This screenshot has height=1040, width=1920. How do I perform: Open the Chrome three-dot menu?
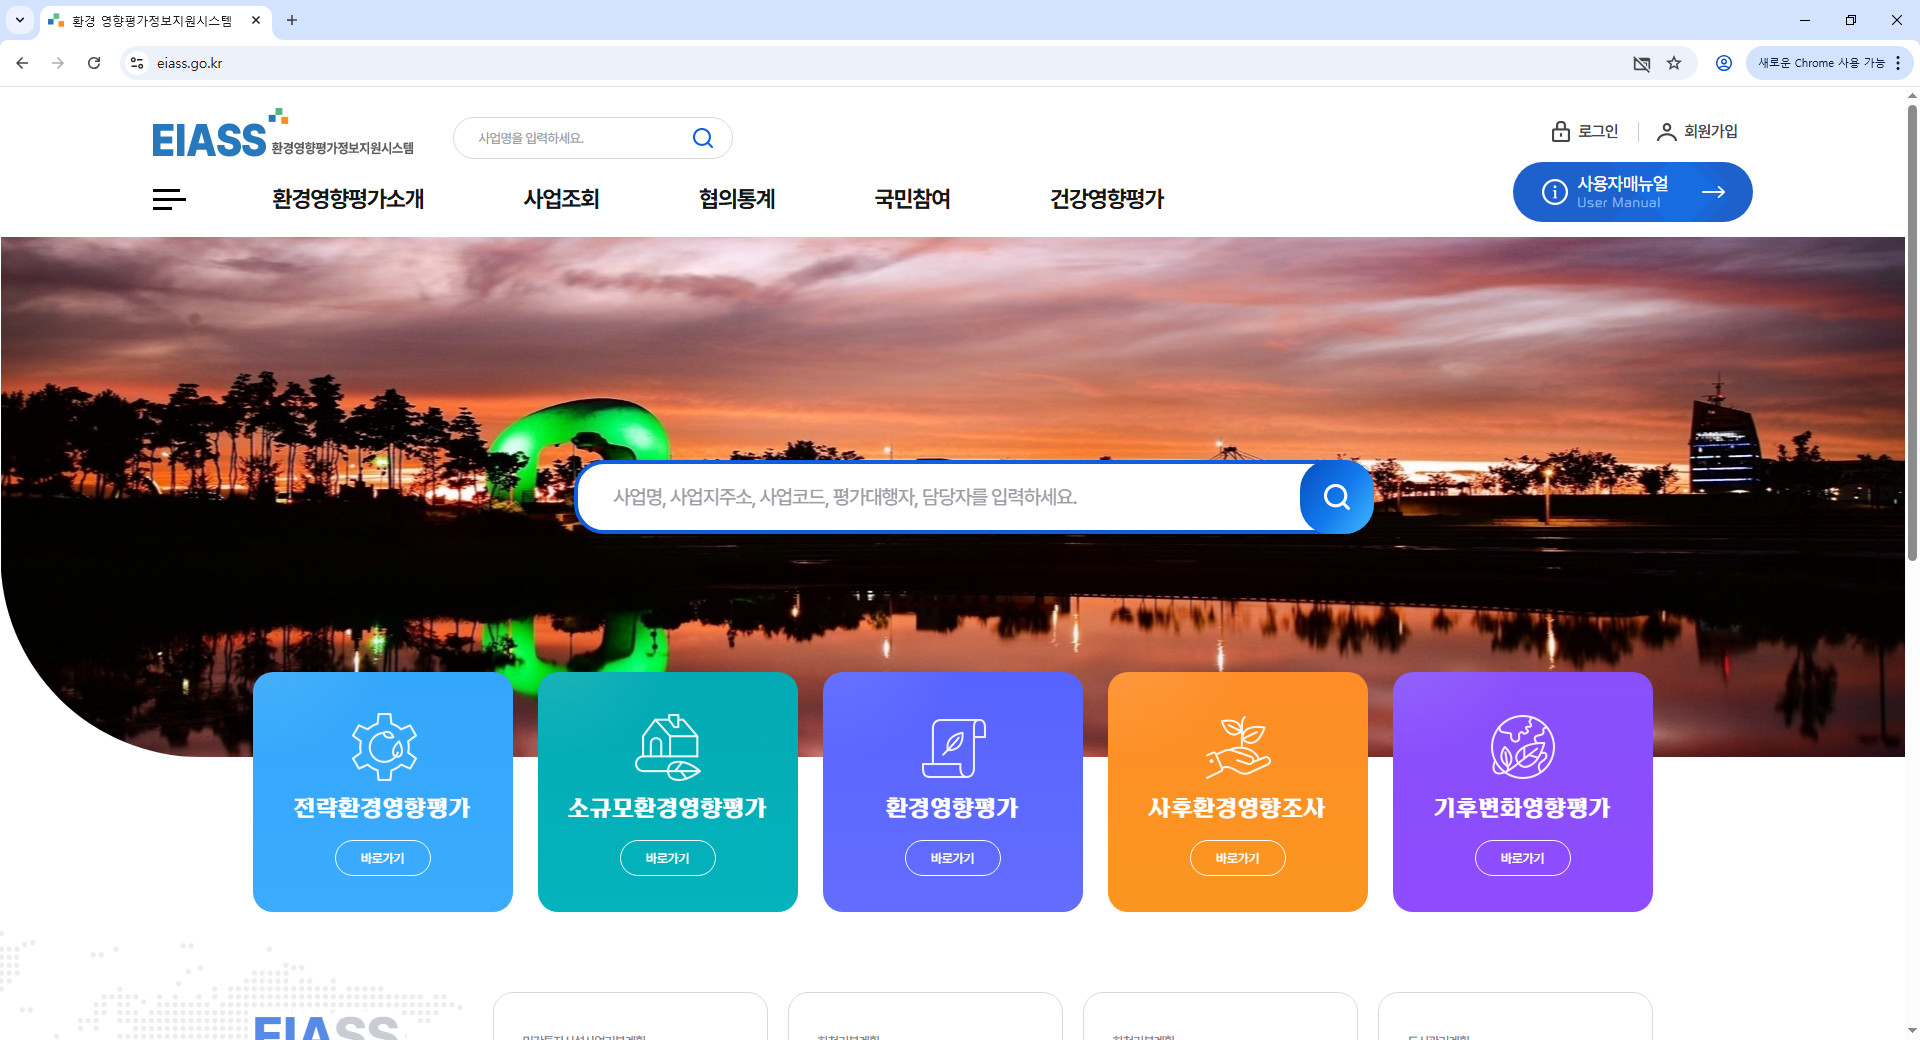tap(1898, 63)
